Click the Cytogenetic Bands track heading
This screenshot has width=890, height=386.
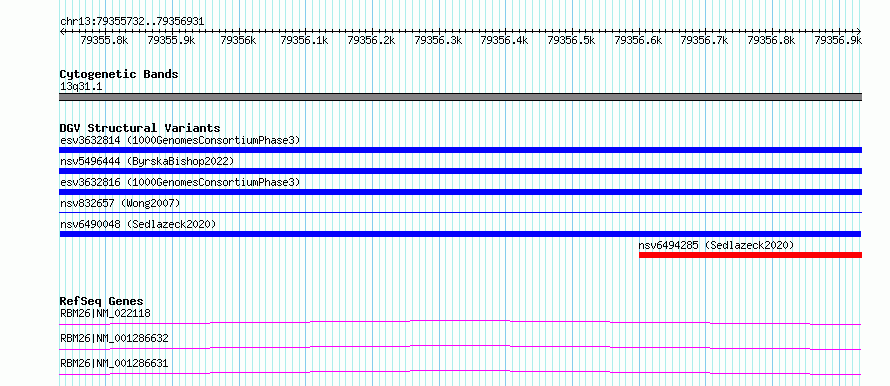[119, 74]
